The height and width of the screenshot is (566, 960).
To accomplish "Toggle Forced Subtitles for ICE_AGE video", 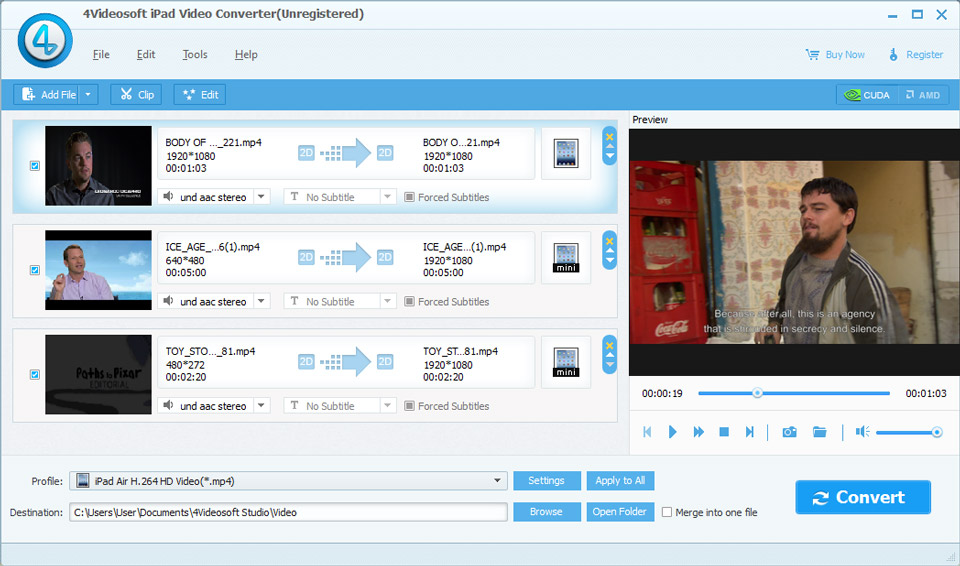I will click(409, 301).
